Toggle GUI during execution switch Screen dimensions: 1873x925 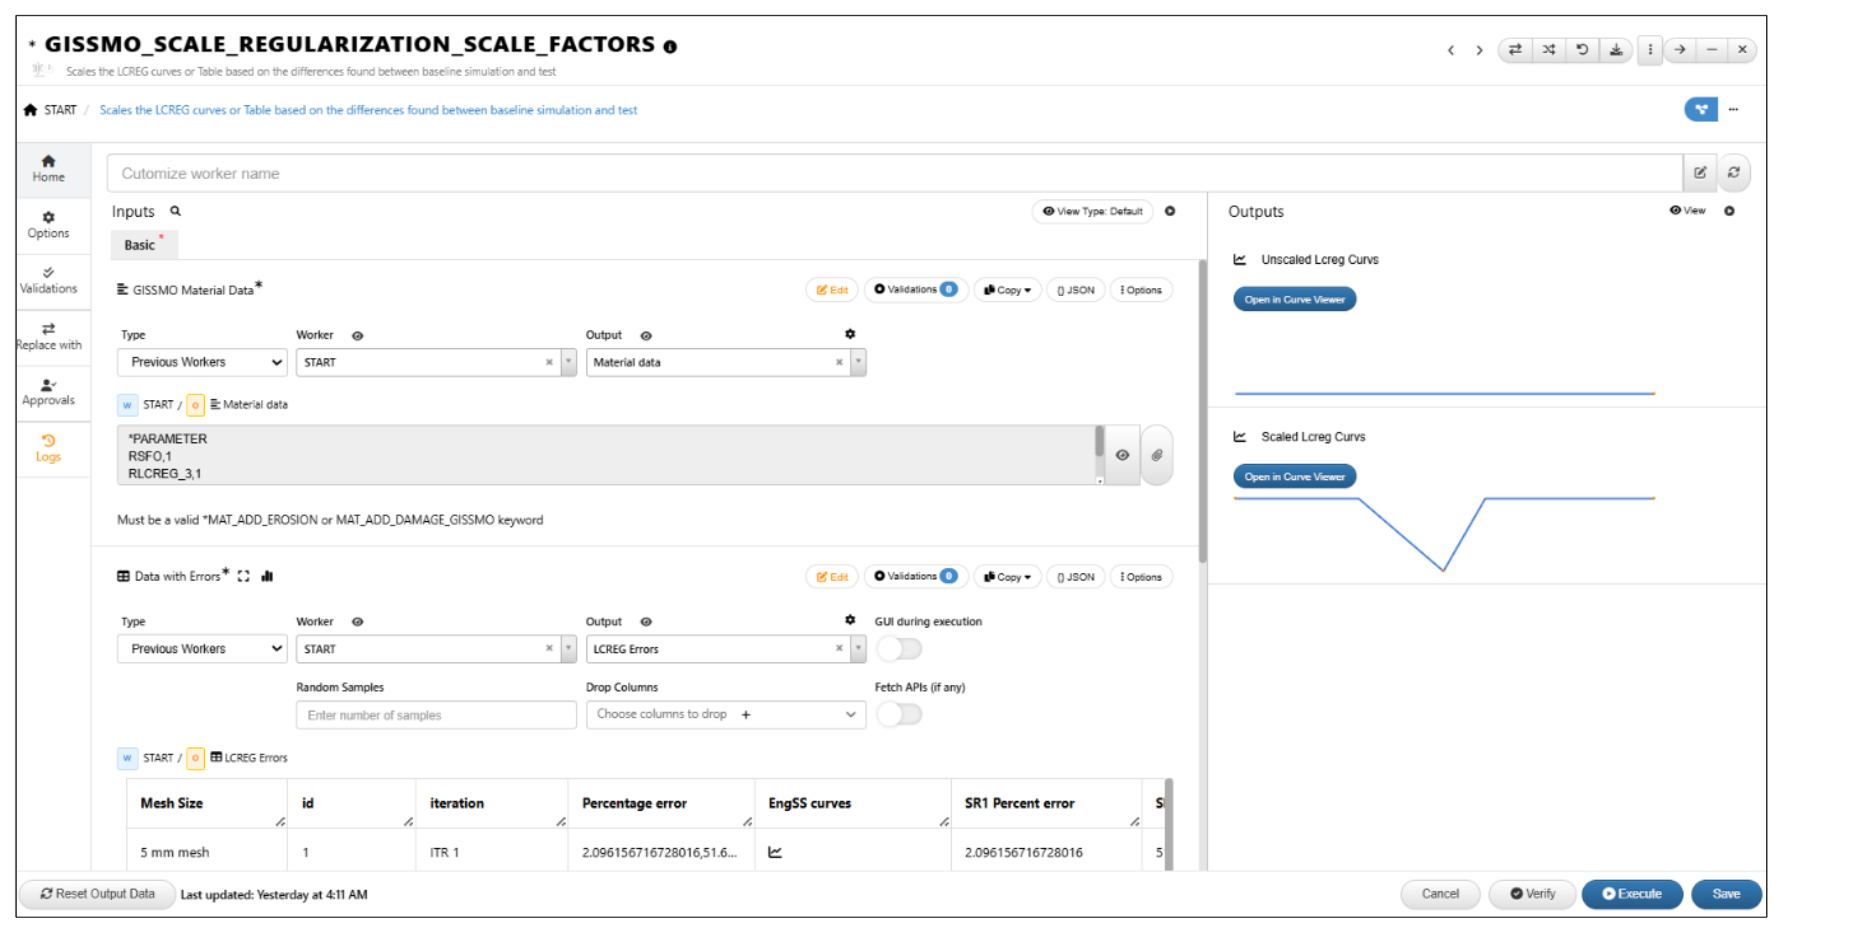(899, 649)
